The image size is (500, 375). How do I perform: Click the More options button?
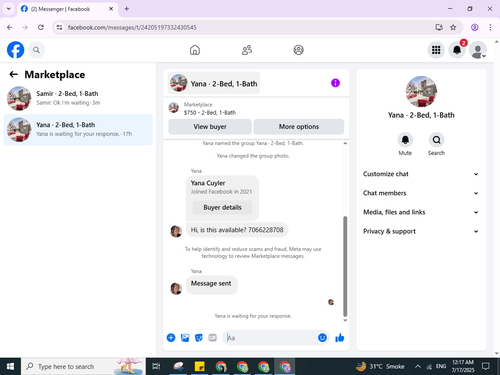(x=299, y=127)
